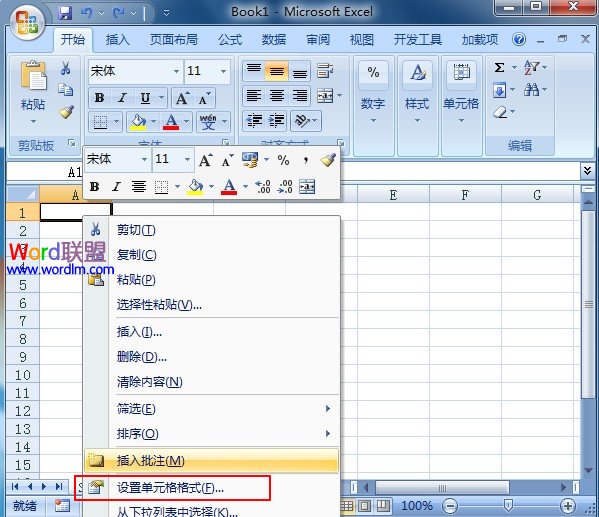Click the Office button logo
599x517 pixels.
click(27, 23)
